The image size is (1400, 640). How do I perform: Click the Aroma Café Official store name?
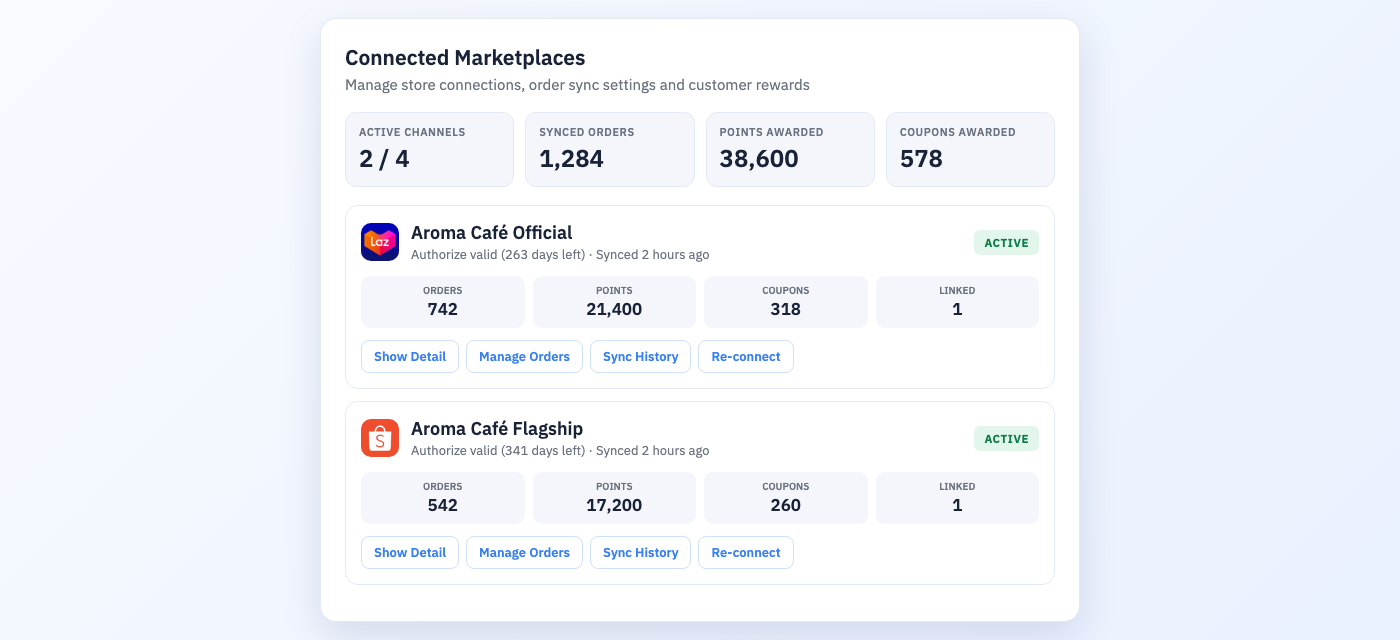(492, 233)
